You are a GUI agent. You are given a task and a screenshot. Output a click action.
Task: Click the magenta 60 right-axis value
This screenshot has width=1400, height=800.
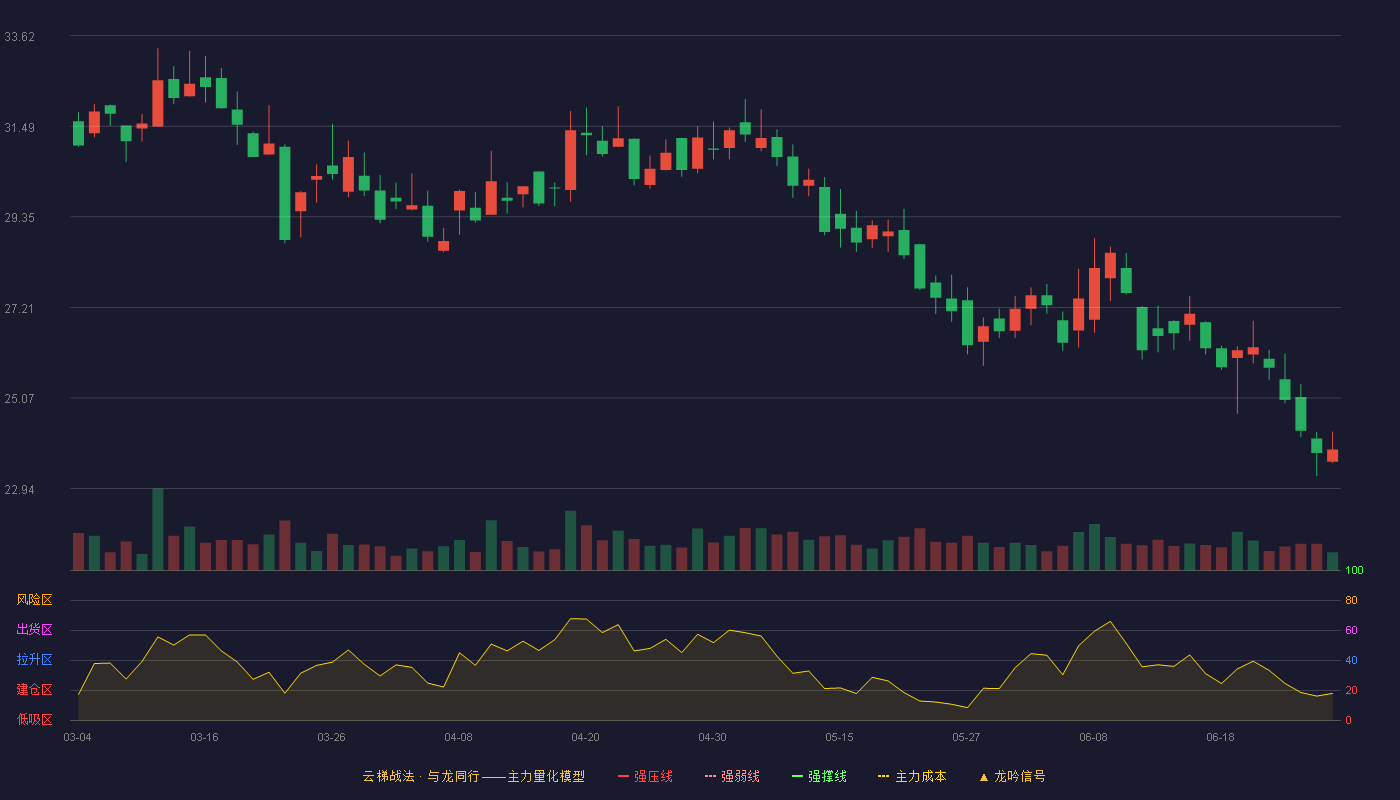click(1351, 631)
